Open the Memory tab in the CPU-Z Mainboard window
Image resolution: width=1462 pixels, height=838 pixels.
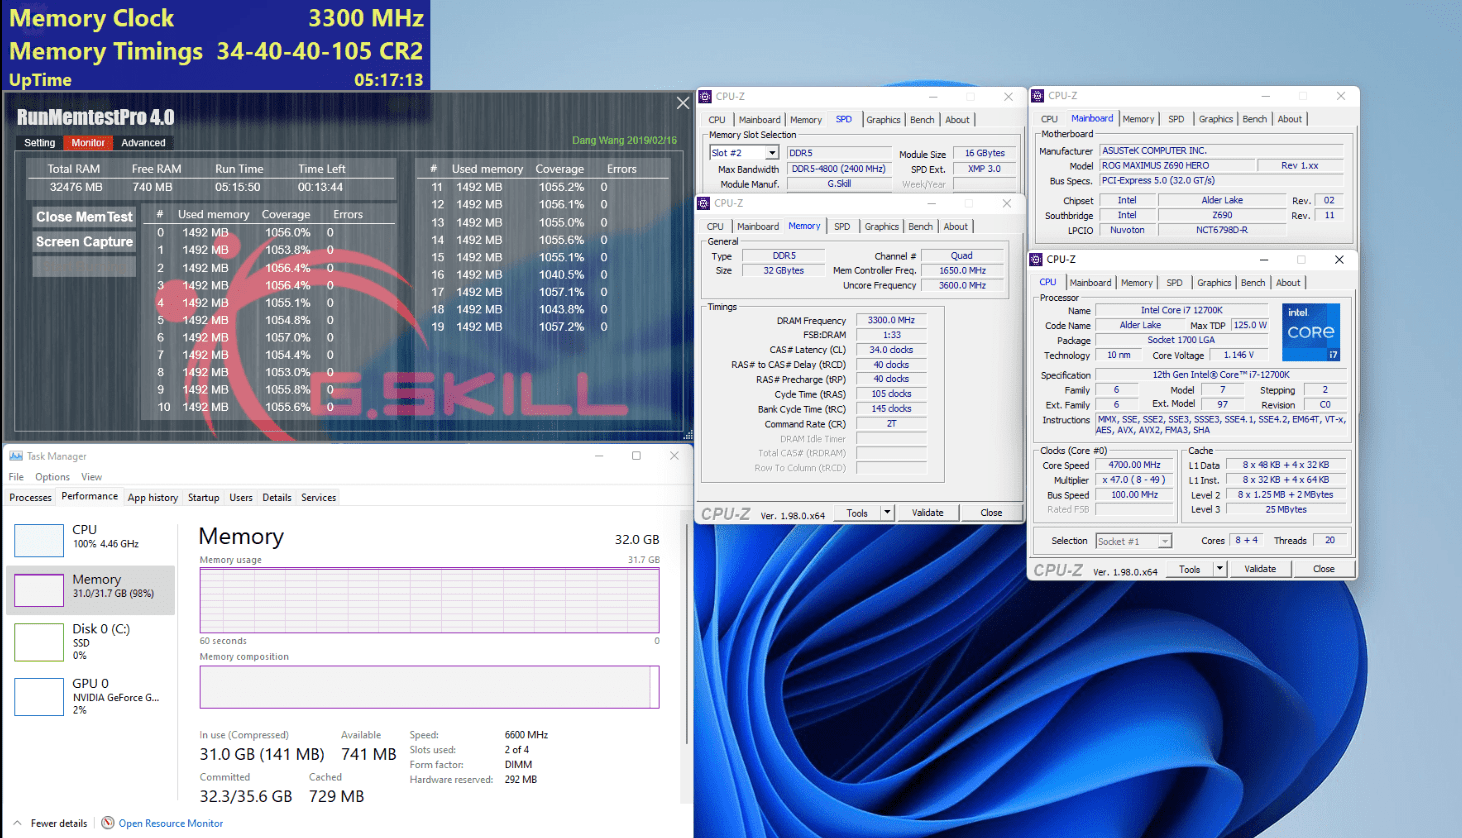coord(1138,119)
